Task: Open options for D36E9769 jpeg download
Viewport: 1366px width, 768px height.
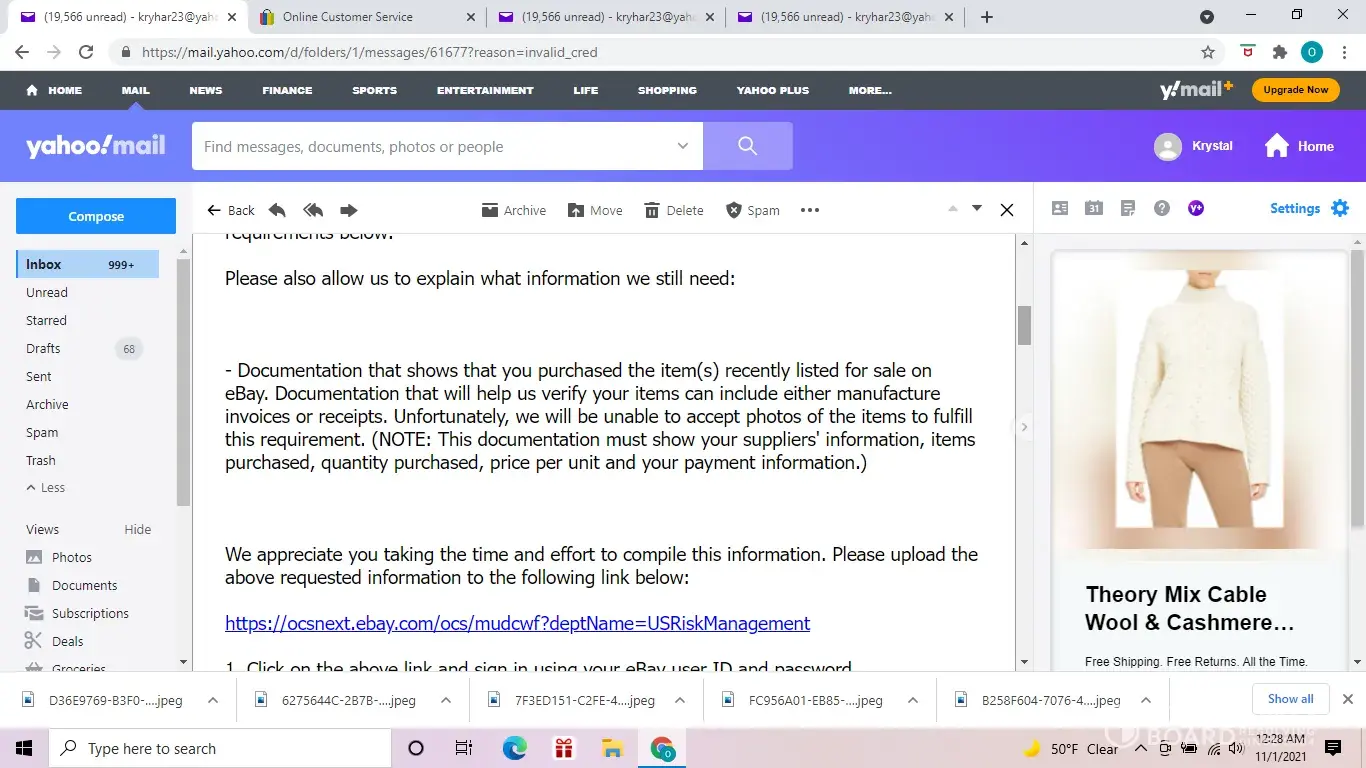Action: tap(213, 700)
